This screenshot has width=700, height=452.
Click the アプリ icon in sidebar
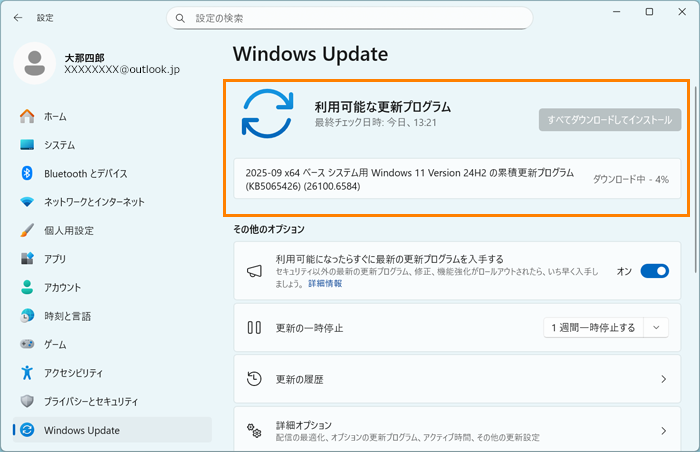[27, 259]
